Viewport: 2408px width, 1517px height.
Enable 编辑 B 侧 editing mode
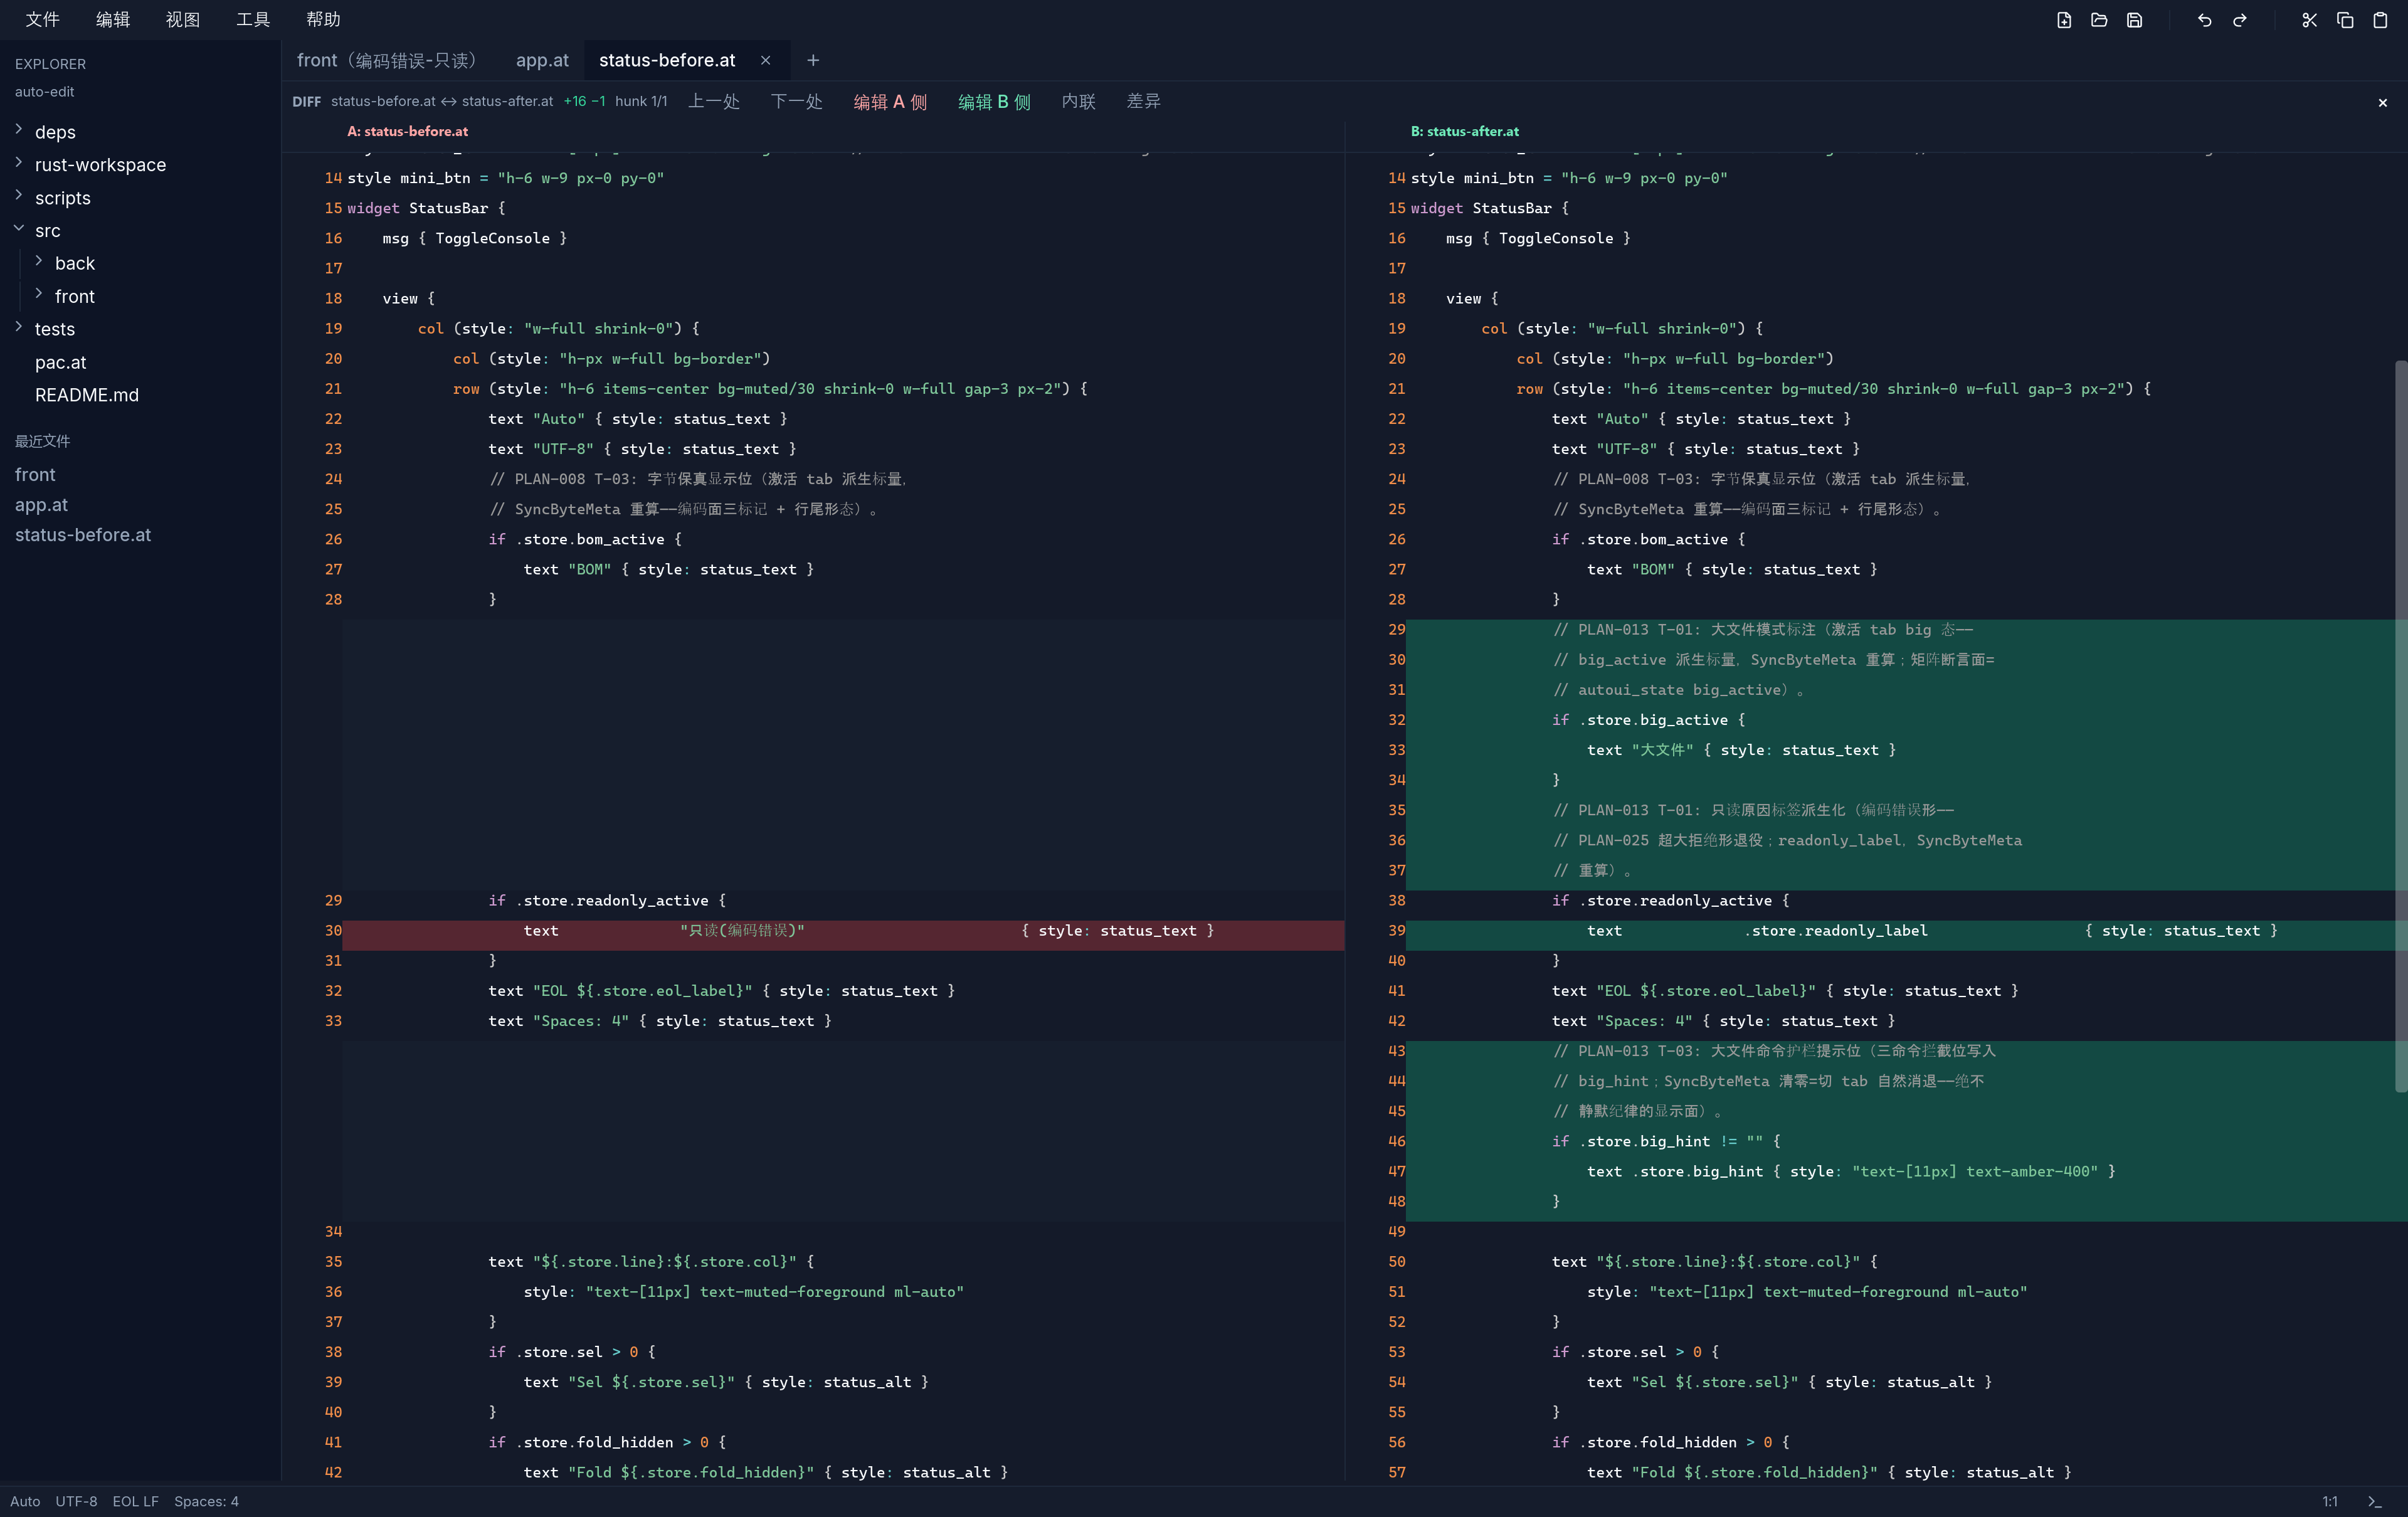tap(994, 101)
